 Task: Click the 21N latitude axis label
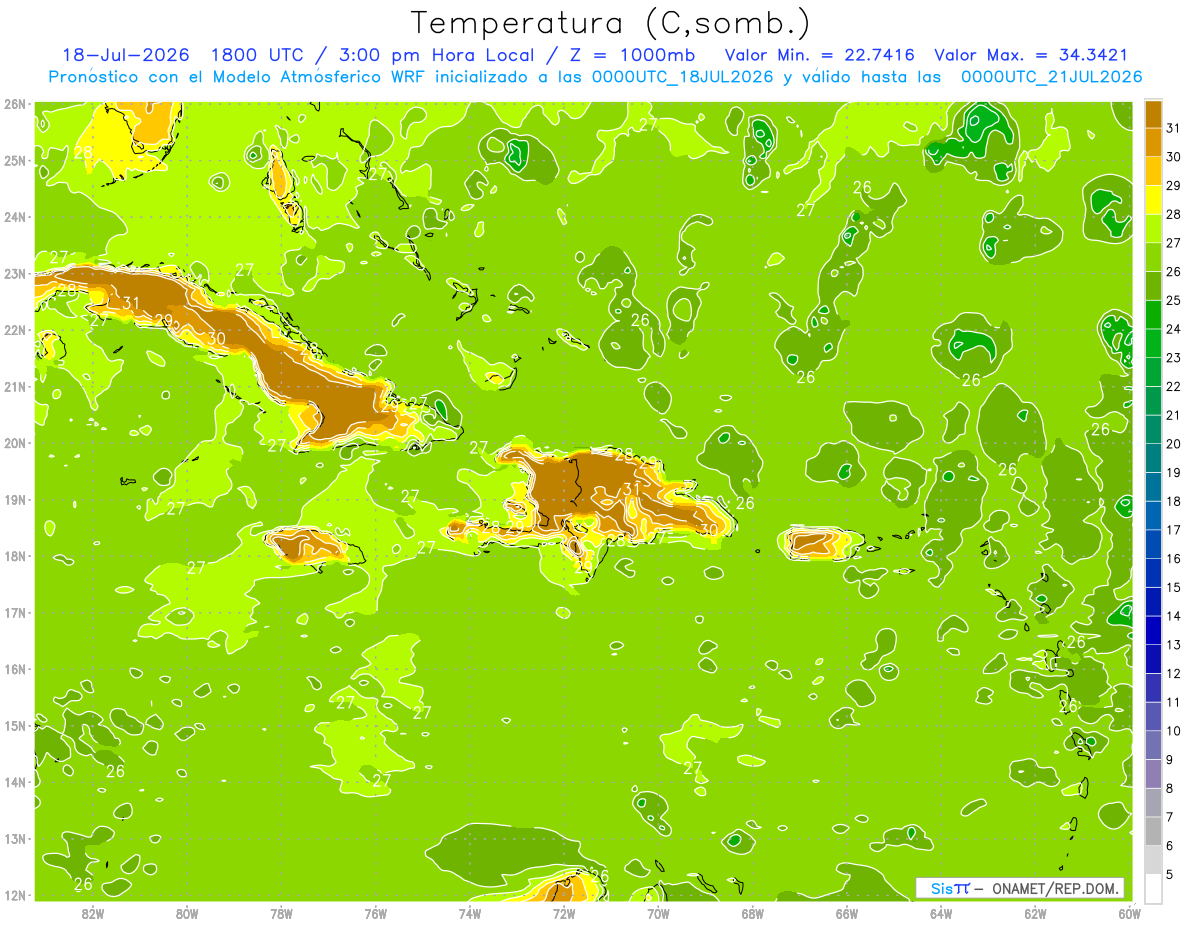pyautogui.click(x=14, y=386)
